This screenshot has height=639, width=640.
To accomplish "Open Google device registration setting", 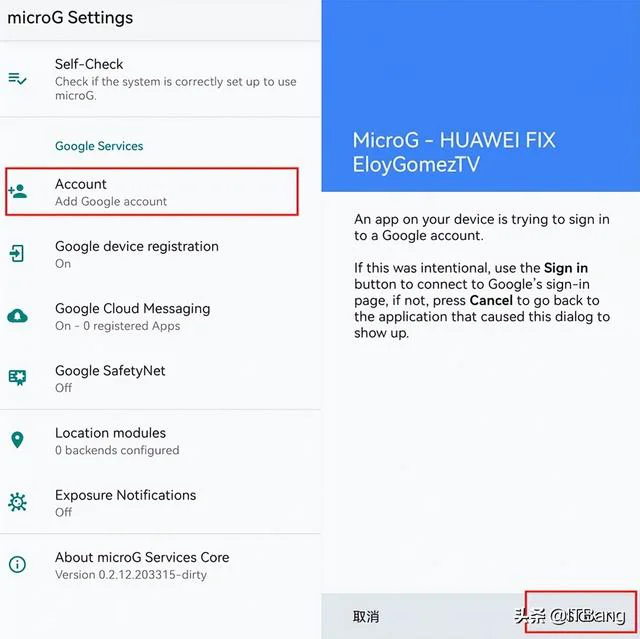I will point(160,254).
